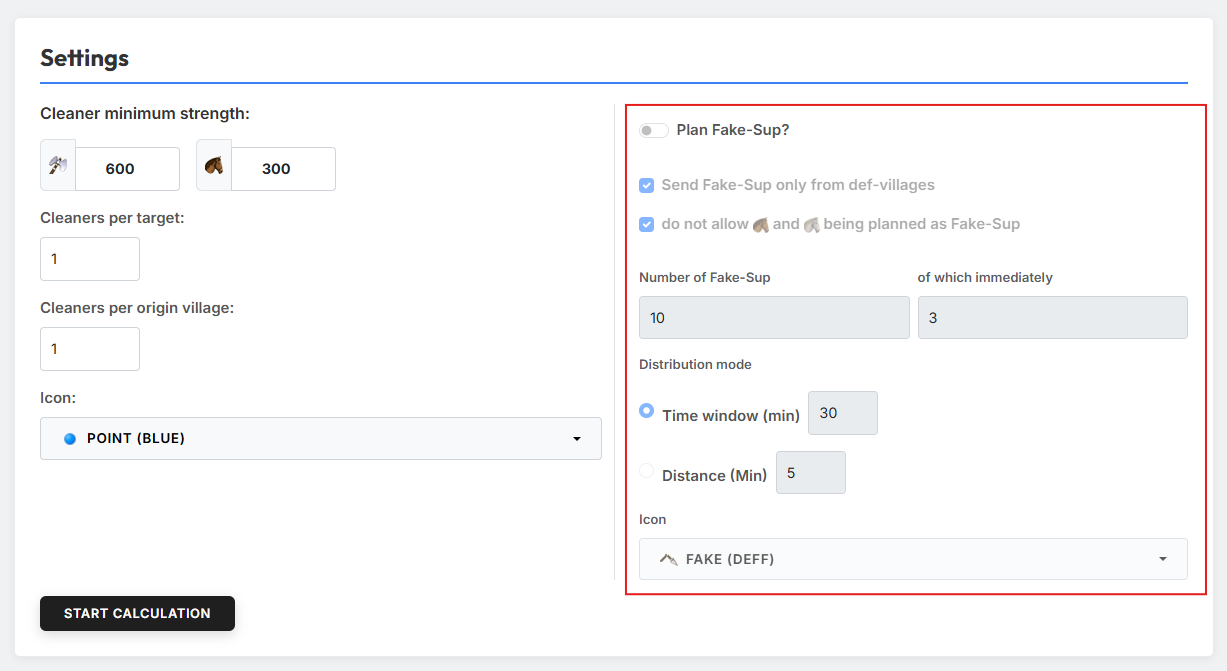Click the Time window minutes field
Image resolution: width=1227 pixels, height=671 pixels.
coord(843,413)
